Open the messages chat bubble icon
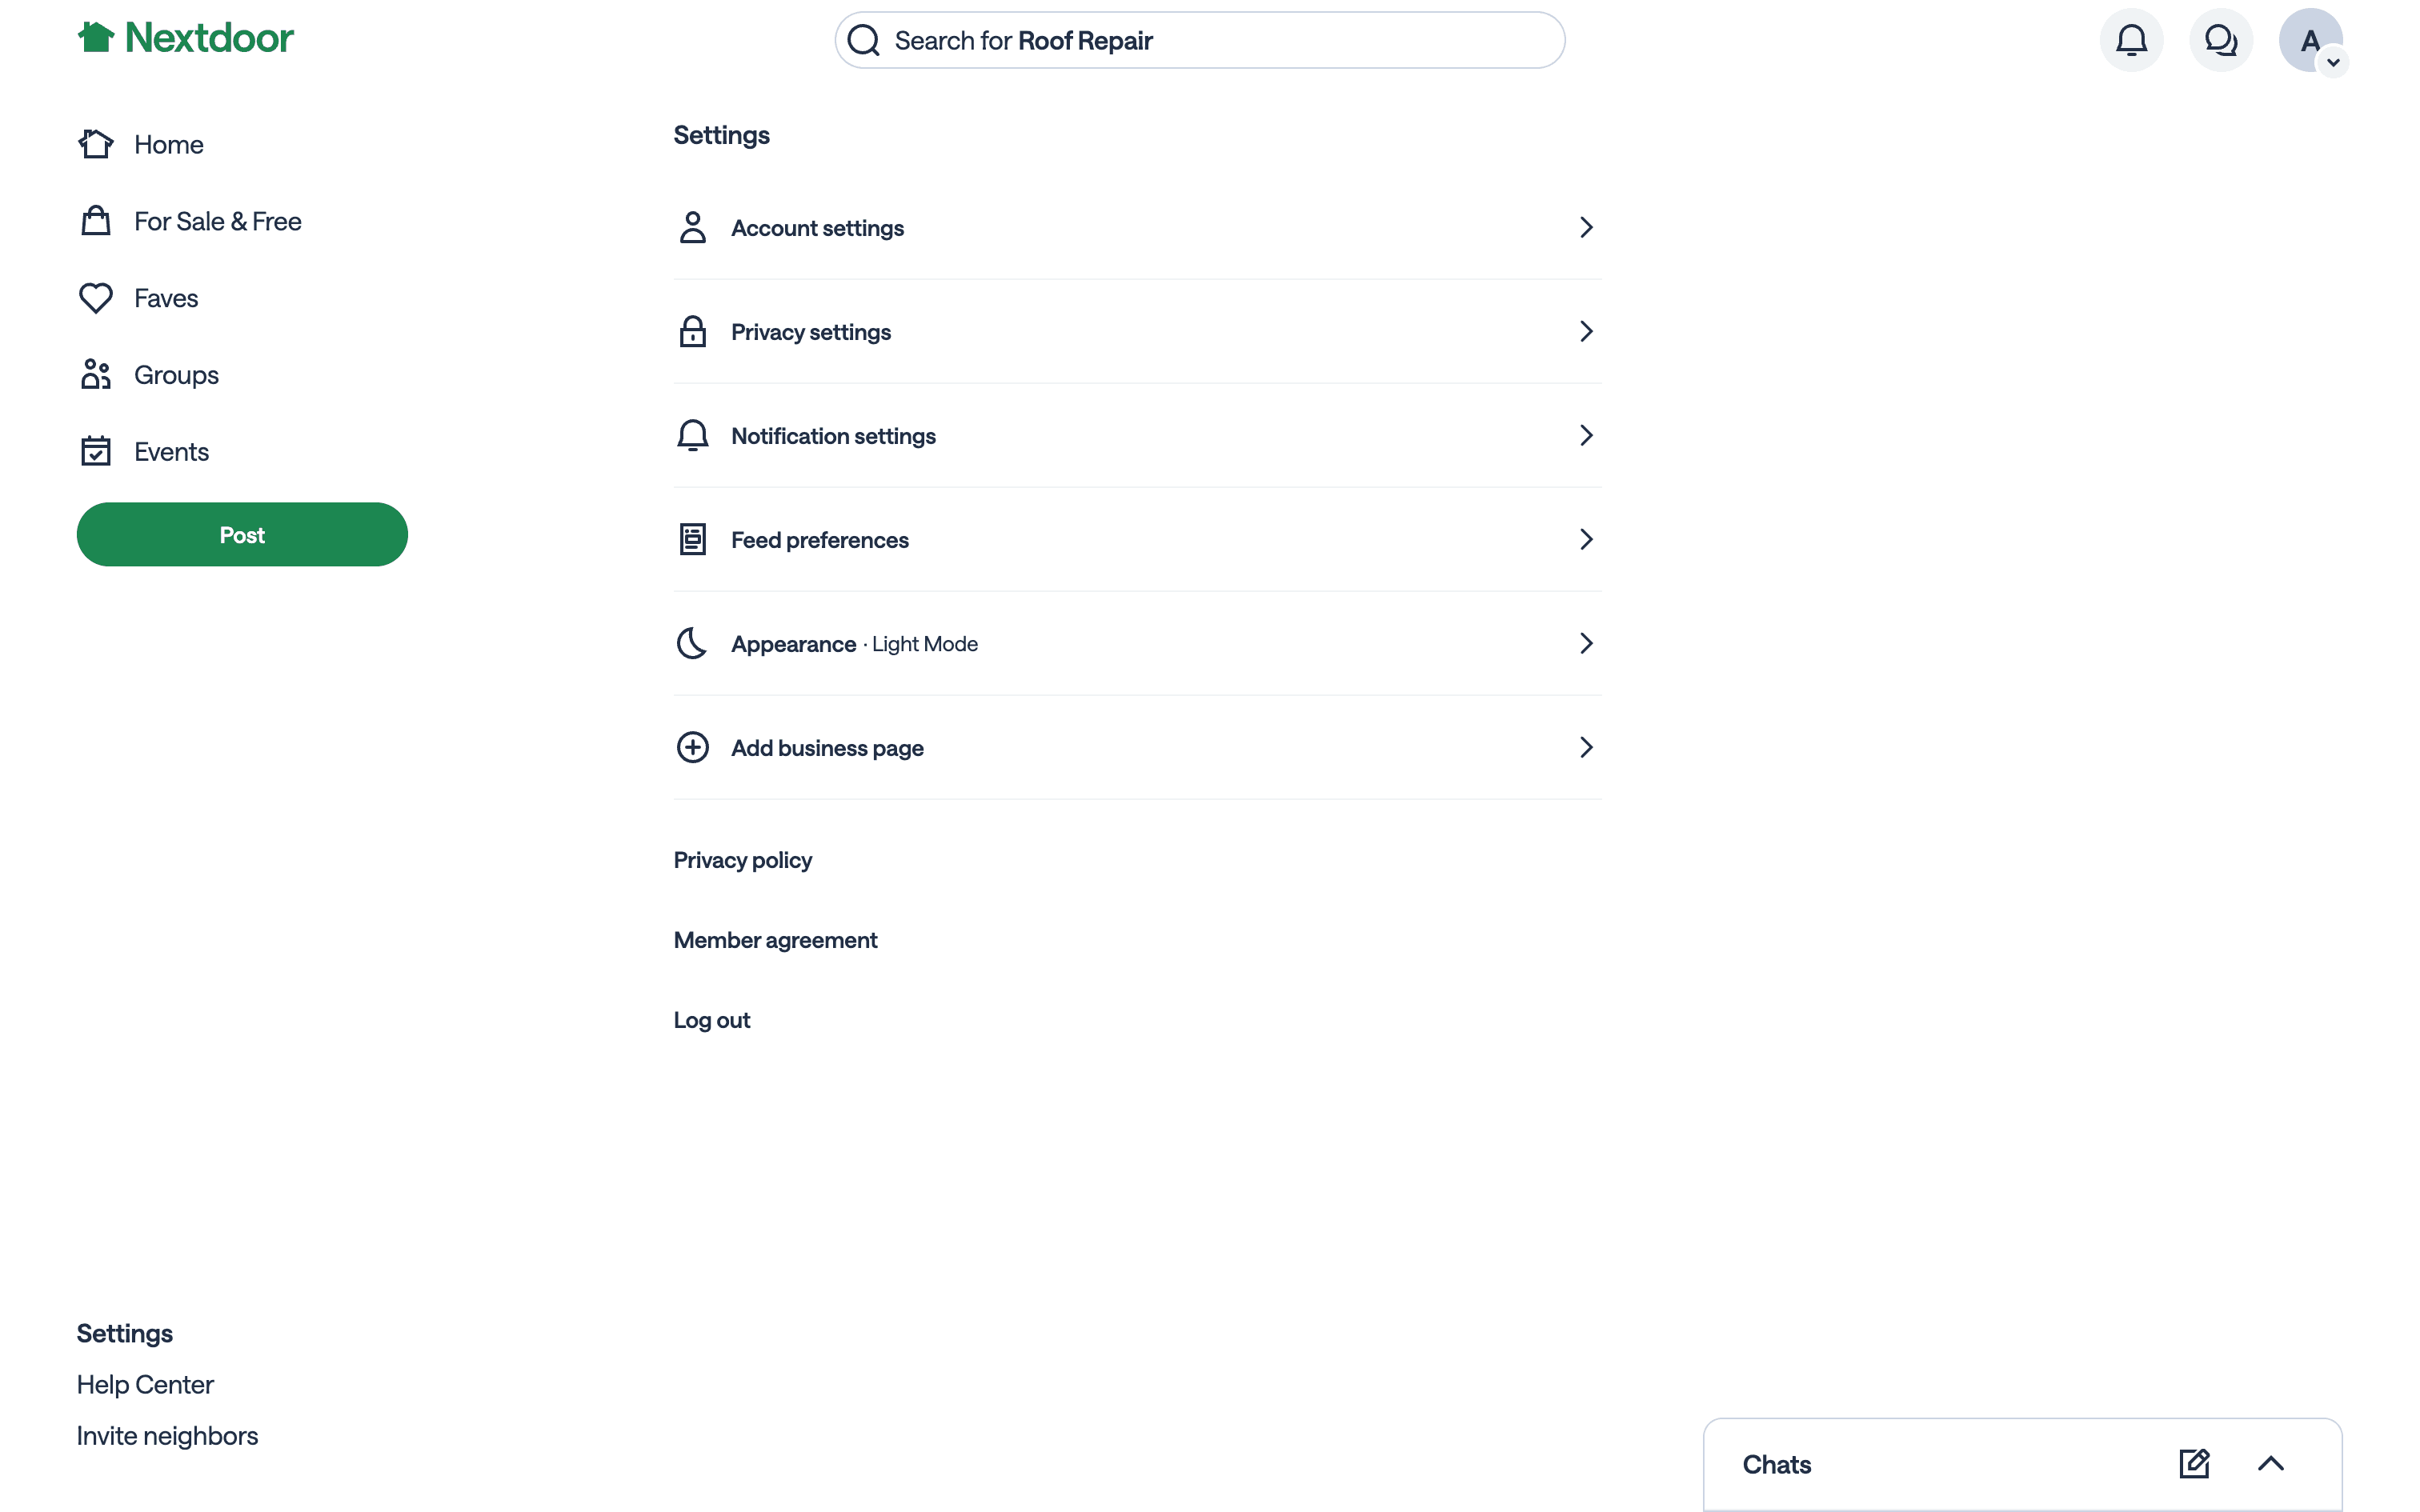Image resolution: width=2420 pixels, height=1512 pixels. pos(2220,40)
